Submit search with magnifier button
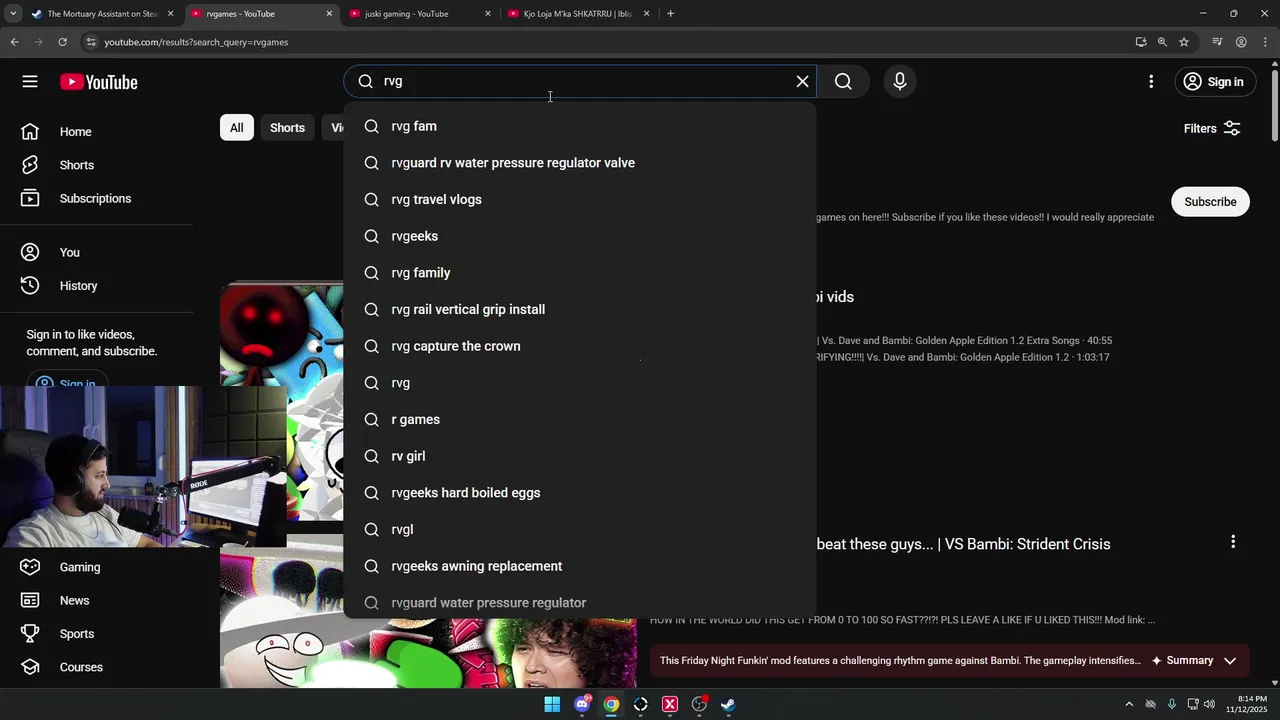 [843, 82]
